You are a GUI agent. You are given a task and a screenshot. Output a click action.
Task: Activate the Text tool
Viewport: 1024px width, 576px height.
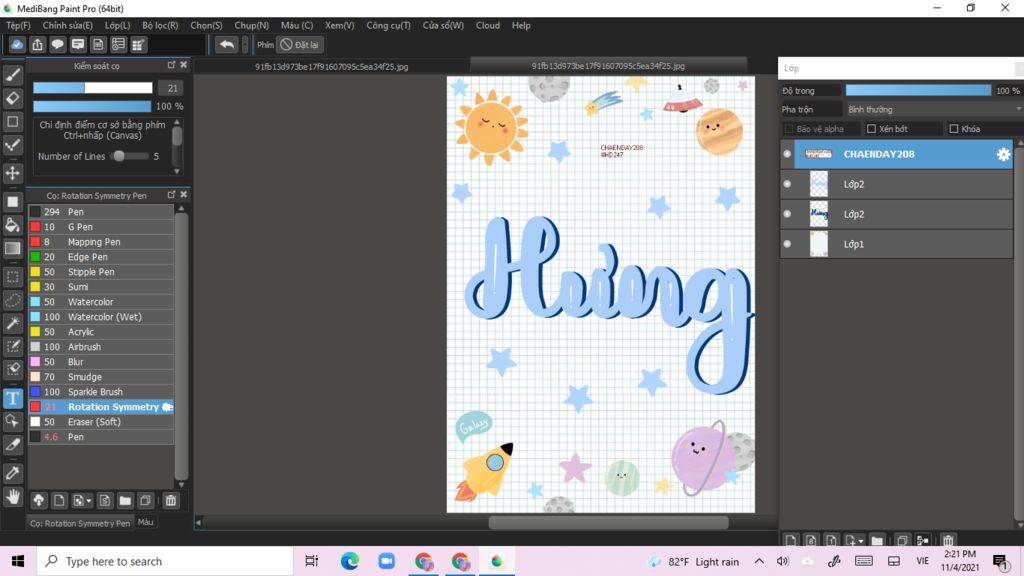click(x=12, y=398)
